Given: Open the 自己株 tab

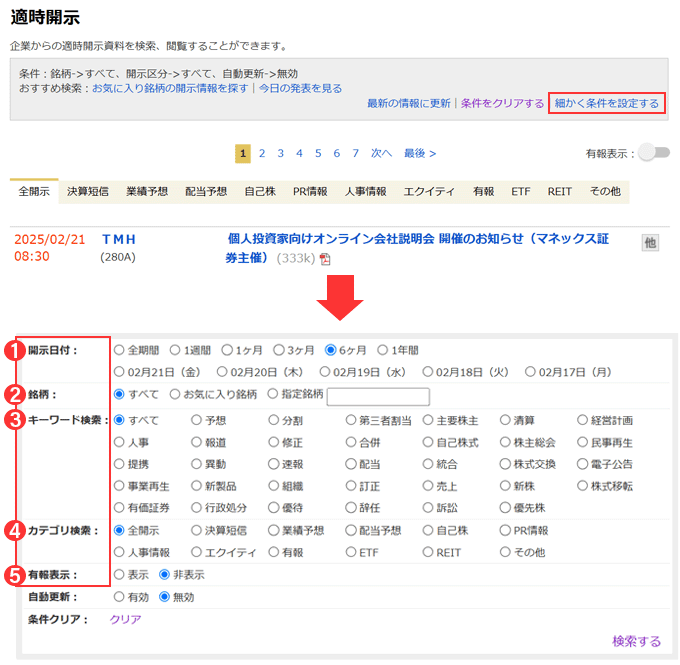Looking at the screenshot, I should pyautogui.click(x=260, y=191).
